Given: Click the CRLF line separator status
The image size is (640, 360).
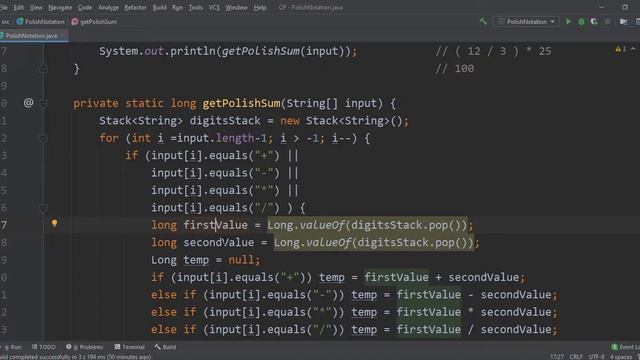Looking at the screenshot, I should click(x=576, y=357).
